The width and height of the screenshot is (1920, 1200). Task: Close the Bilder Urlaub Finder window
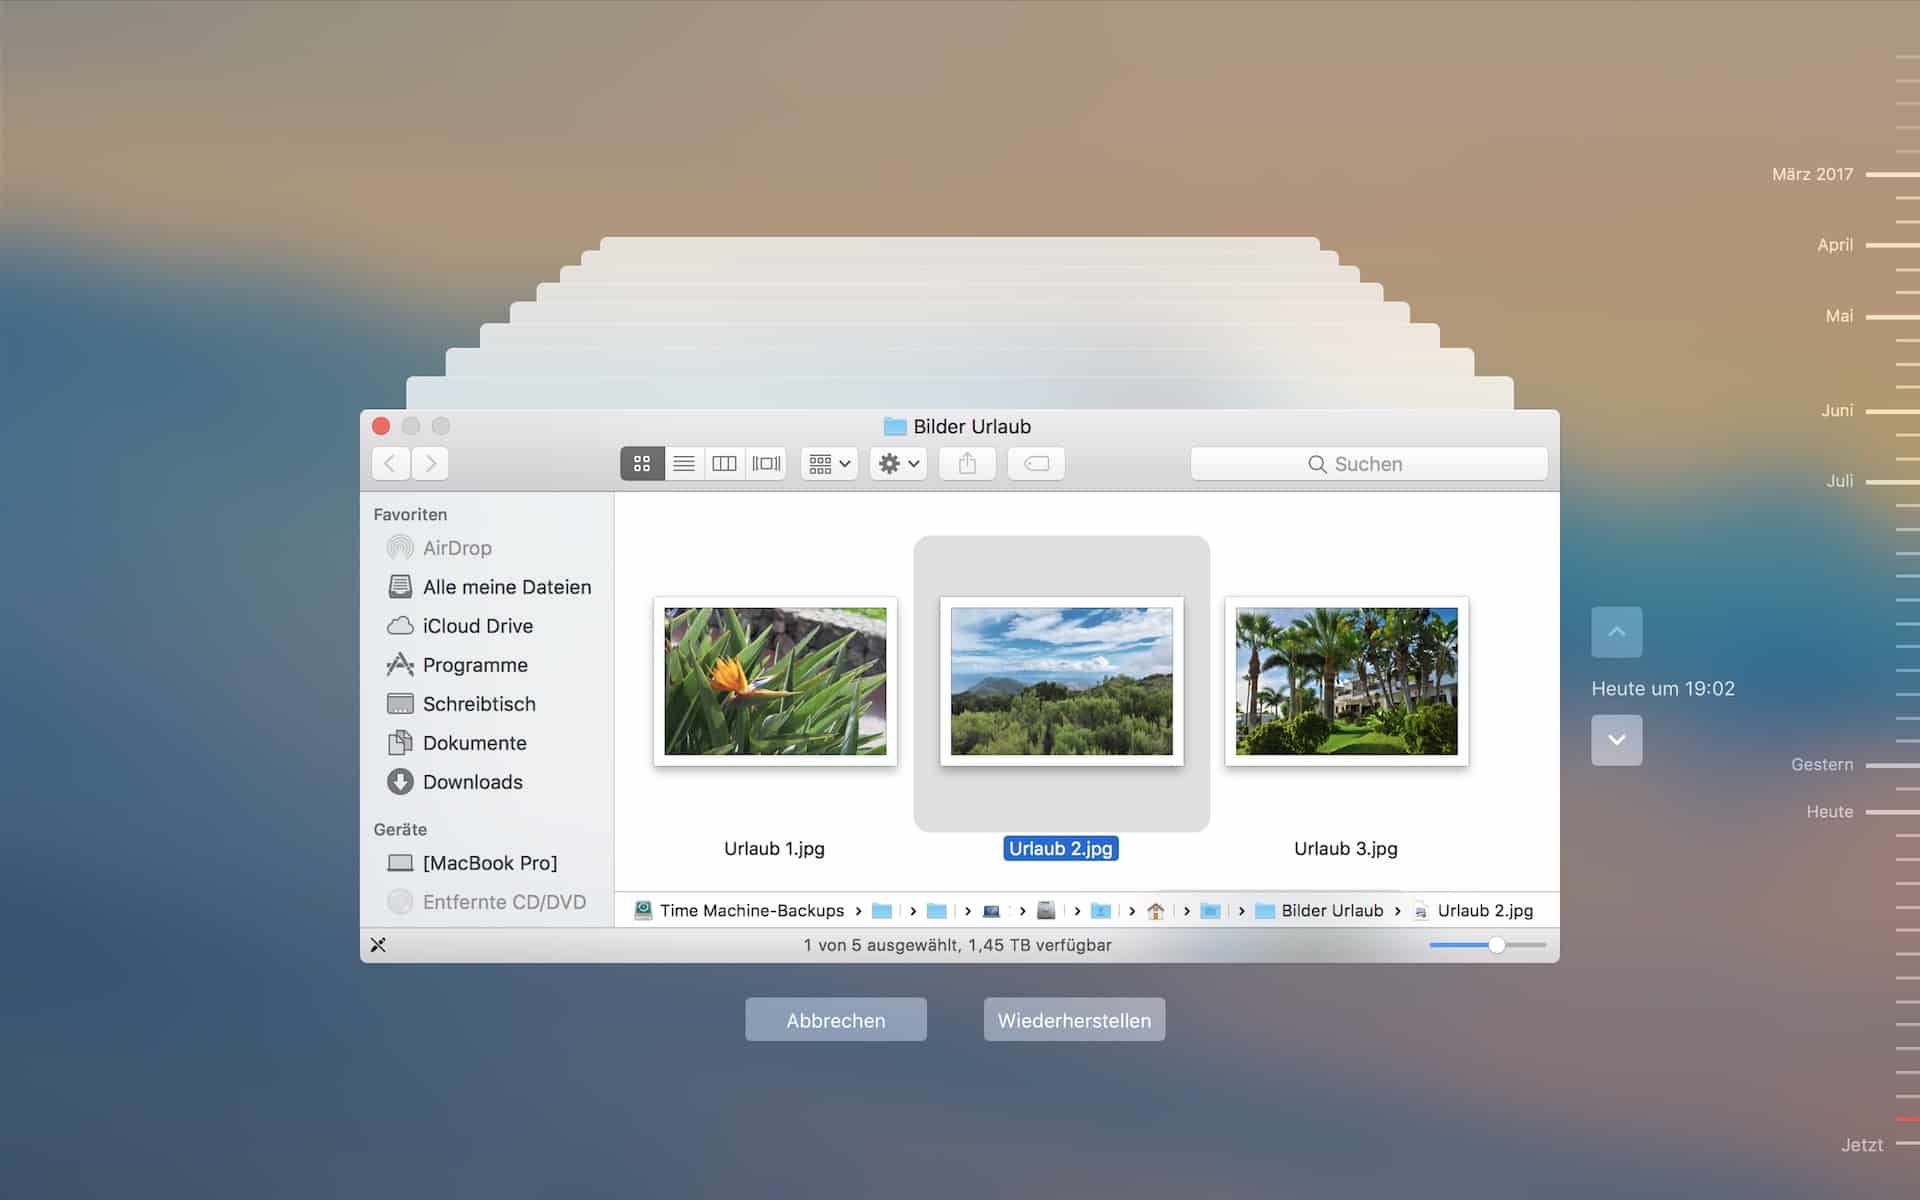pos(381,426)
